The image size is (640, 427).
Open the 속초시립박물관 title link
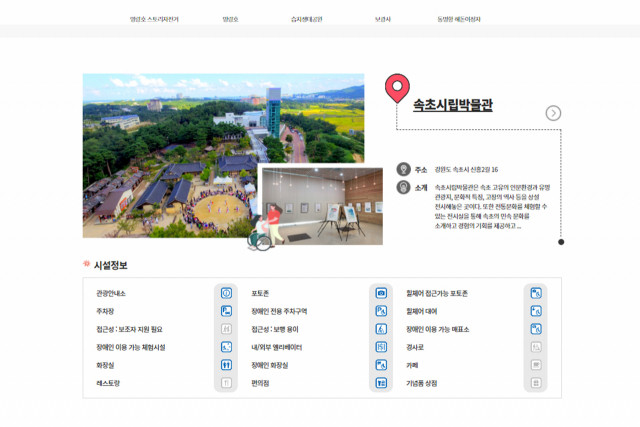pos(453,105)
